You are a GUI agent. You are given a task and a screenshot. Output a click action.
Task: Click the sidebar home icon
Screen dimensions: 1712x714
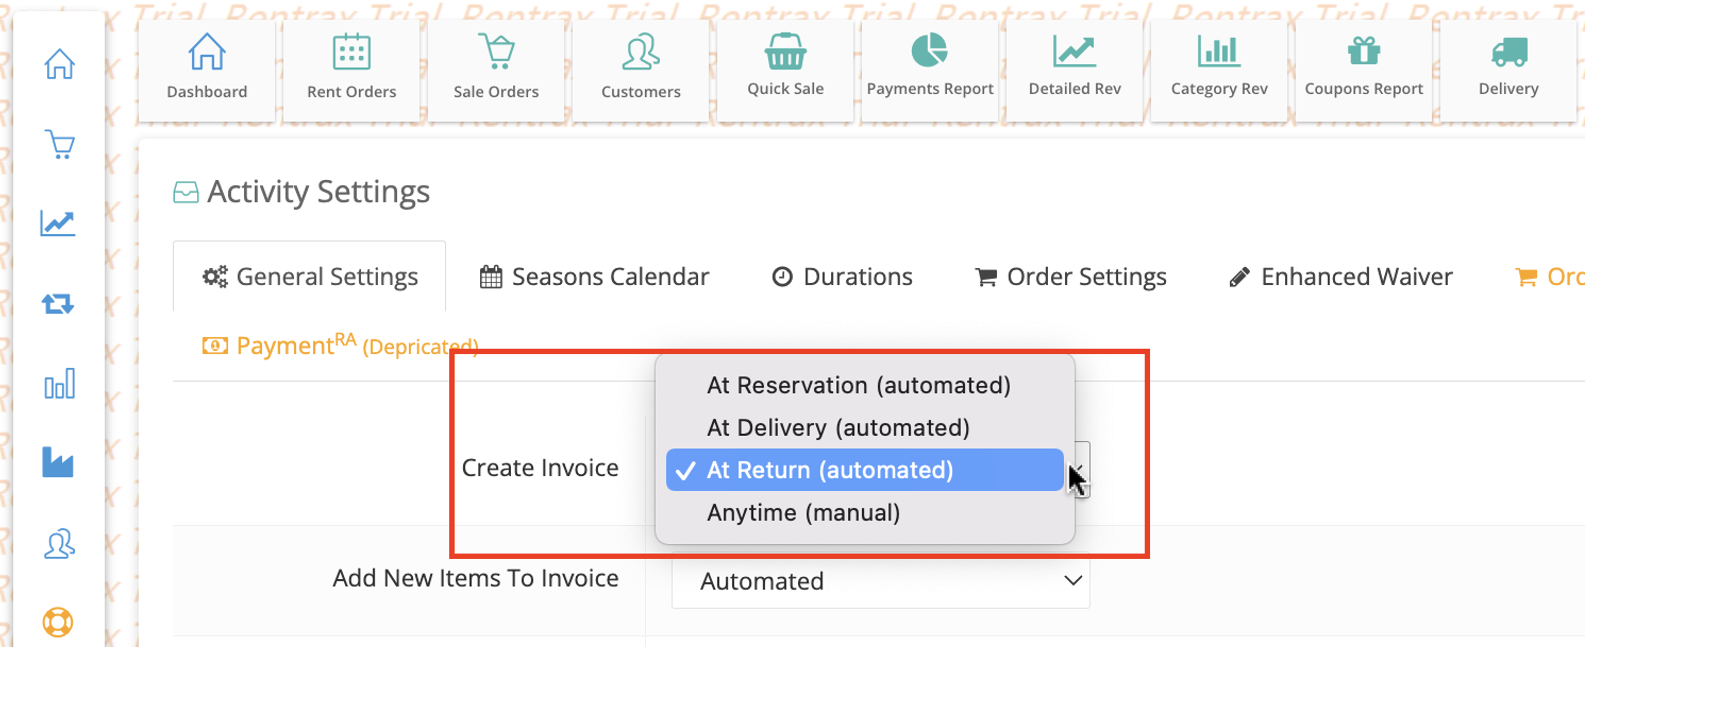59,65
